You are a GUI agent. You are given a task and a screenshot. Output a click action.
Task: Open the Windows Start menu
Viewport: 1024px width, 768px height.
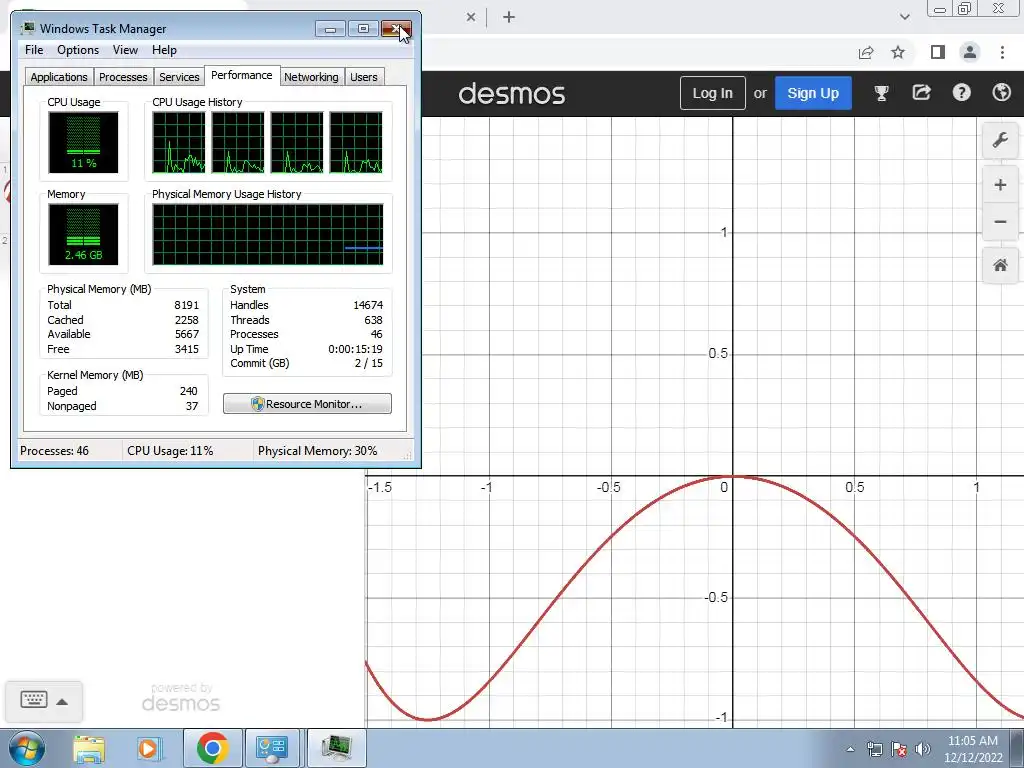tap(27, 748)
